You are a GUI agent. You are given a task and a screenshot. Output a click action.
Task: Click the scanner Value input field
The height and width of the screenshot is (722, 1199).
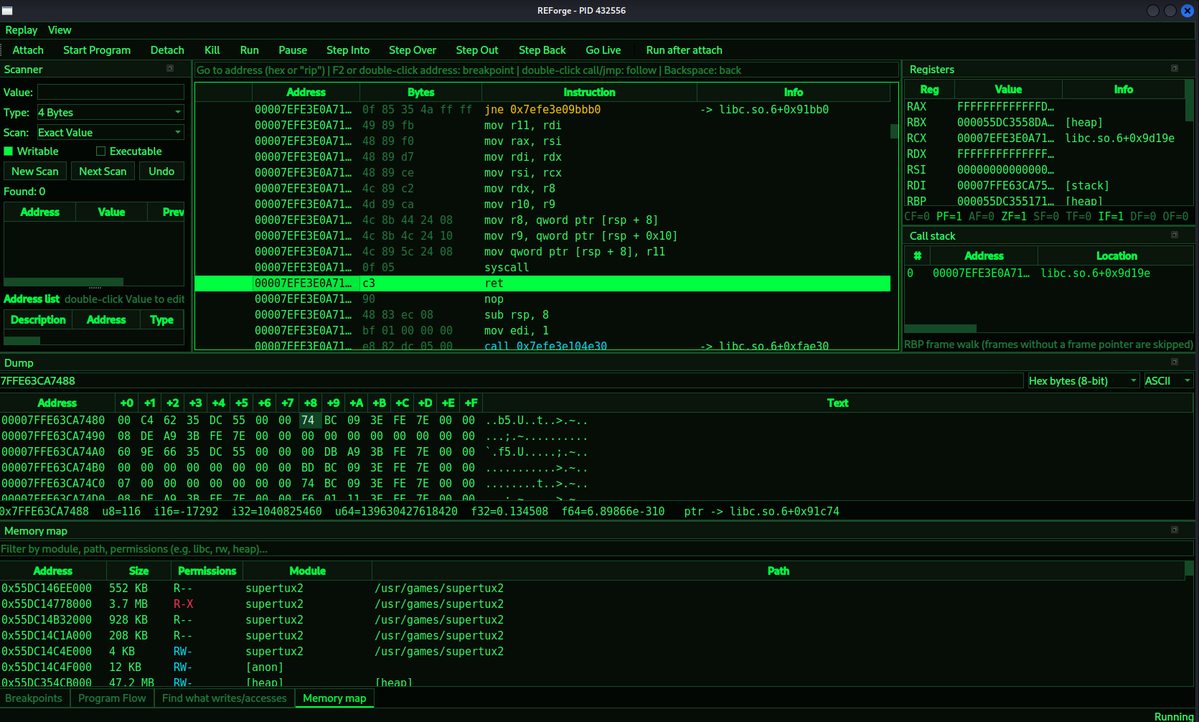coord(110,93)
